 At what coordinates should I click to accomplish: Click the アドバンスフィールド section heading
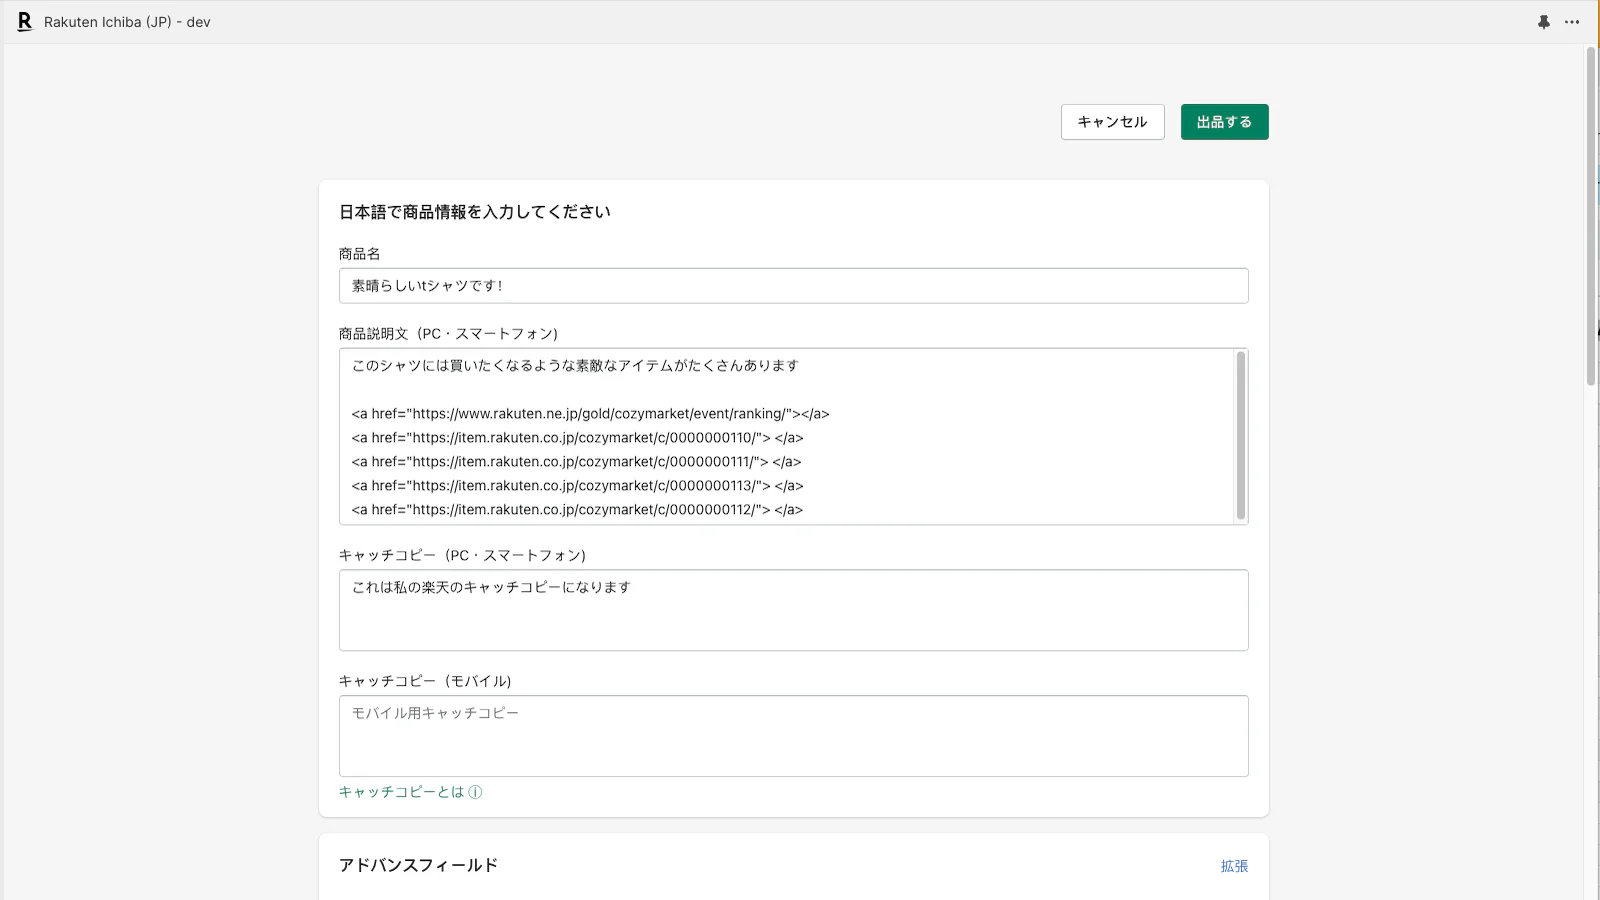click(x=418, y=865)
